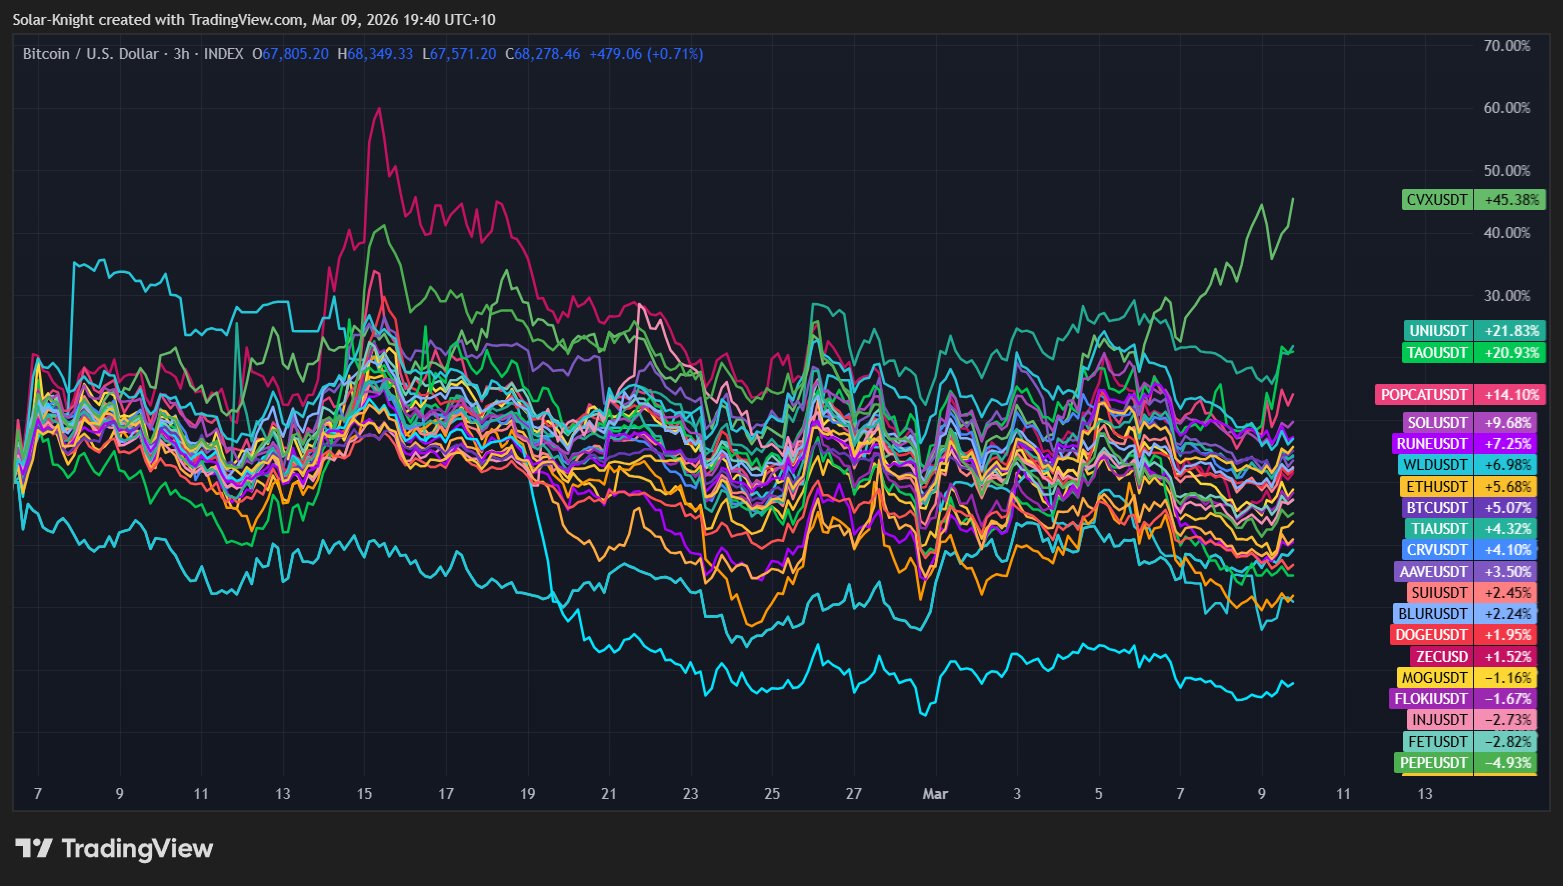Click the 70.00% mark on percentage scale
1563x886 pixels.
[1506, 46]
